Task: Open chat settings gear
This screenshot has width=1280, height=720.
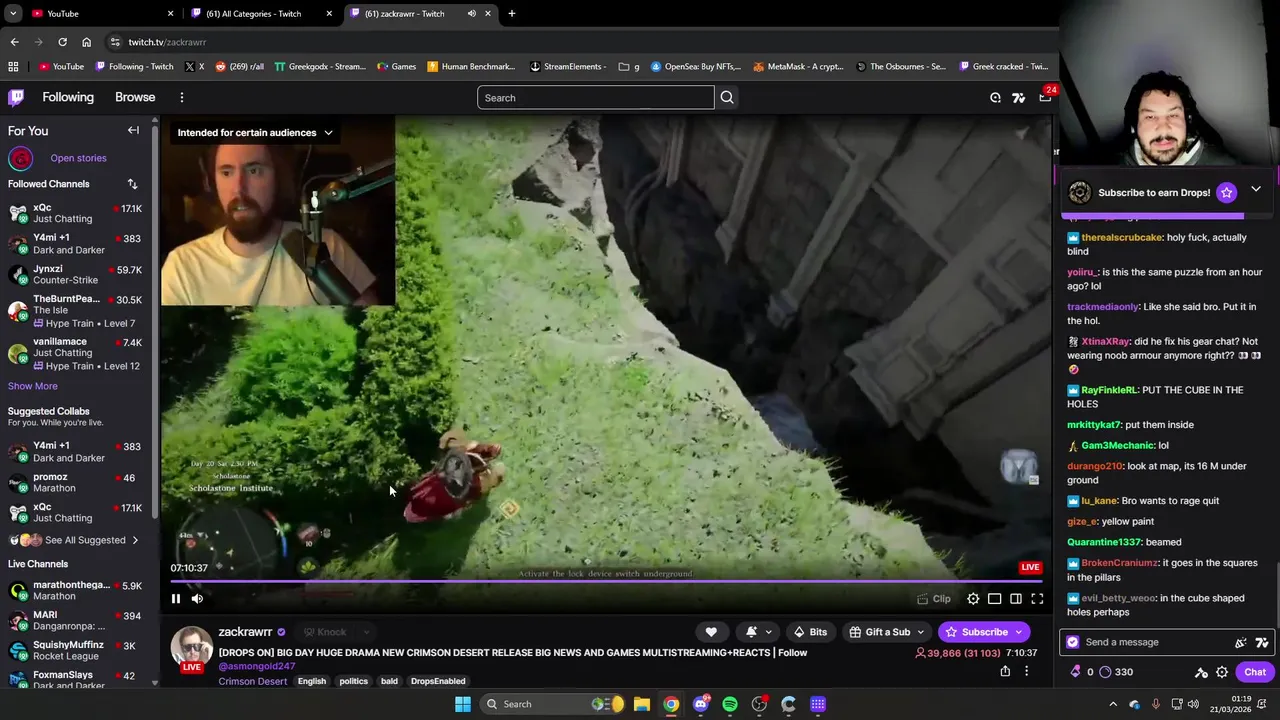Action: [1222, 672]
